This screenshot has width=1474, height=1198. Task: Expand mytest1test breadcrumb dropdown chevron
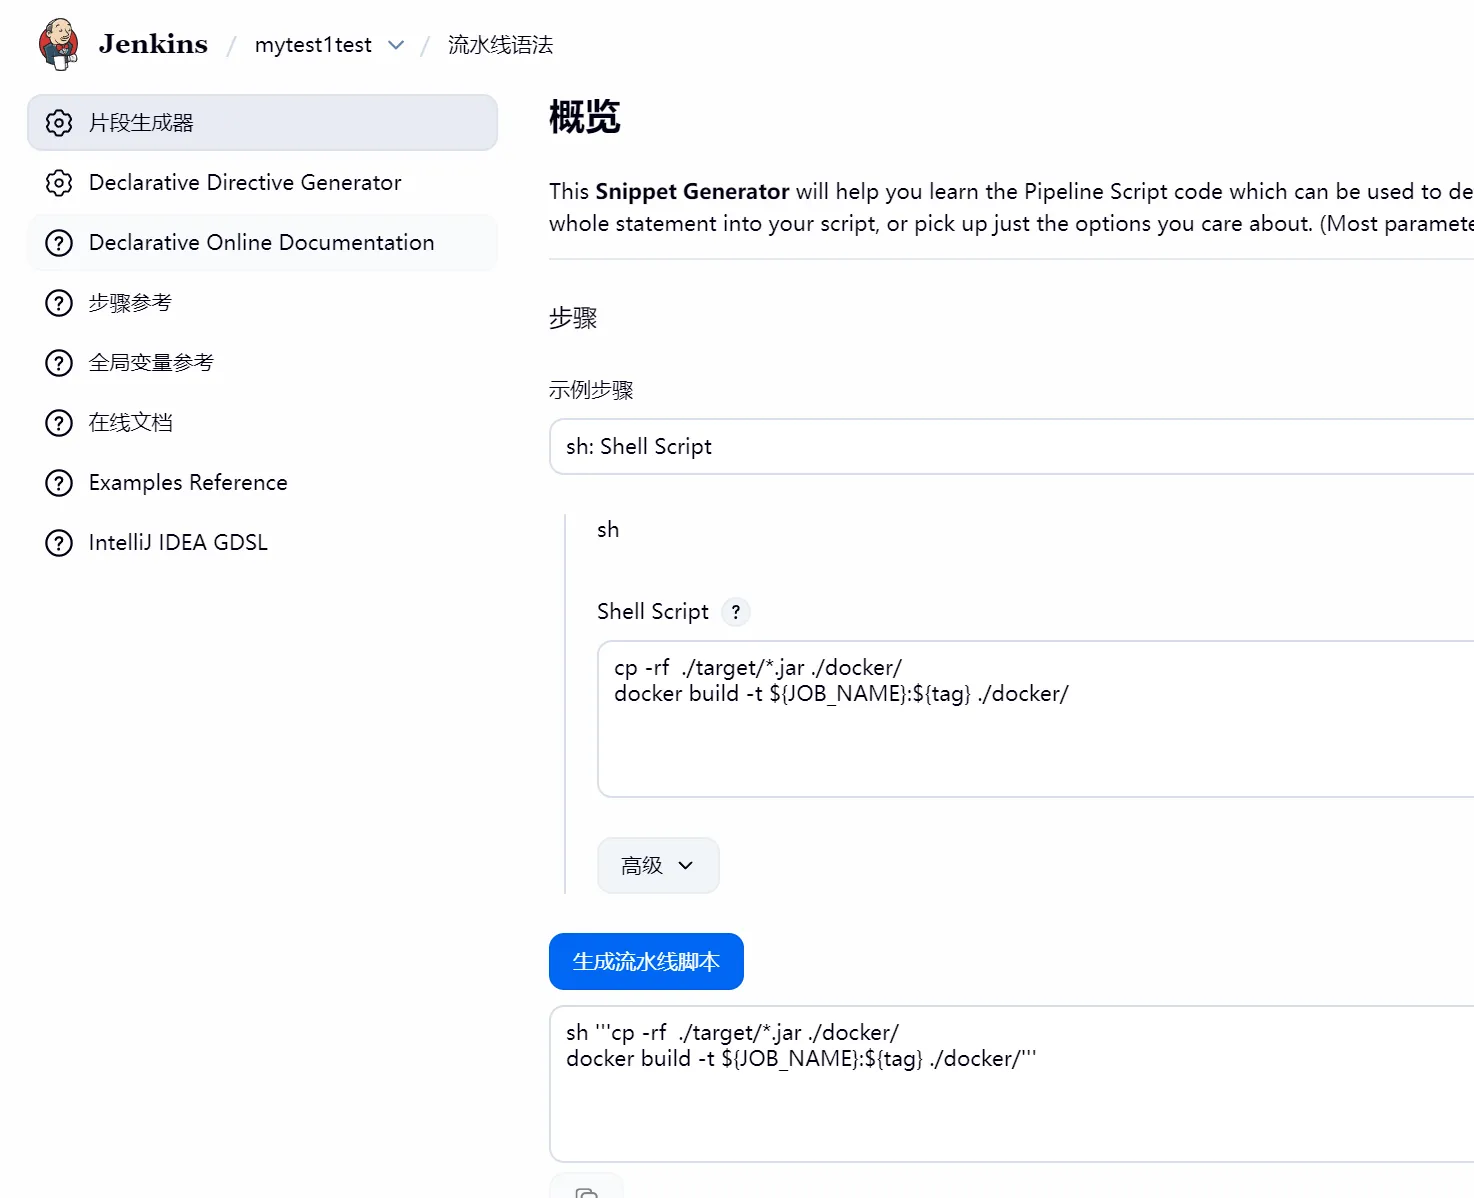(x=396, y=45)
